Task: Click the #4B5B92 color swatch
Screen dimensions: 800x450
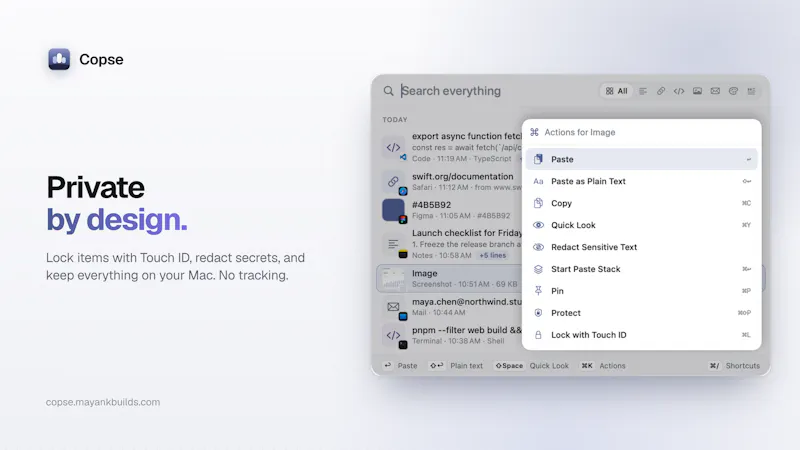Action: (393, 210)
